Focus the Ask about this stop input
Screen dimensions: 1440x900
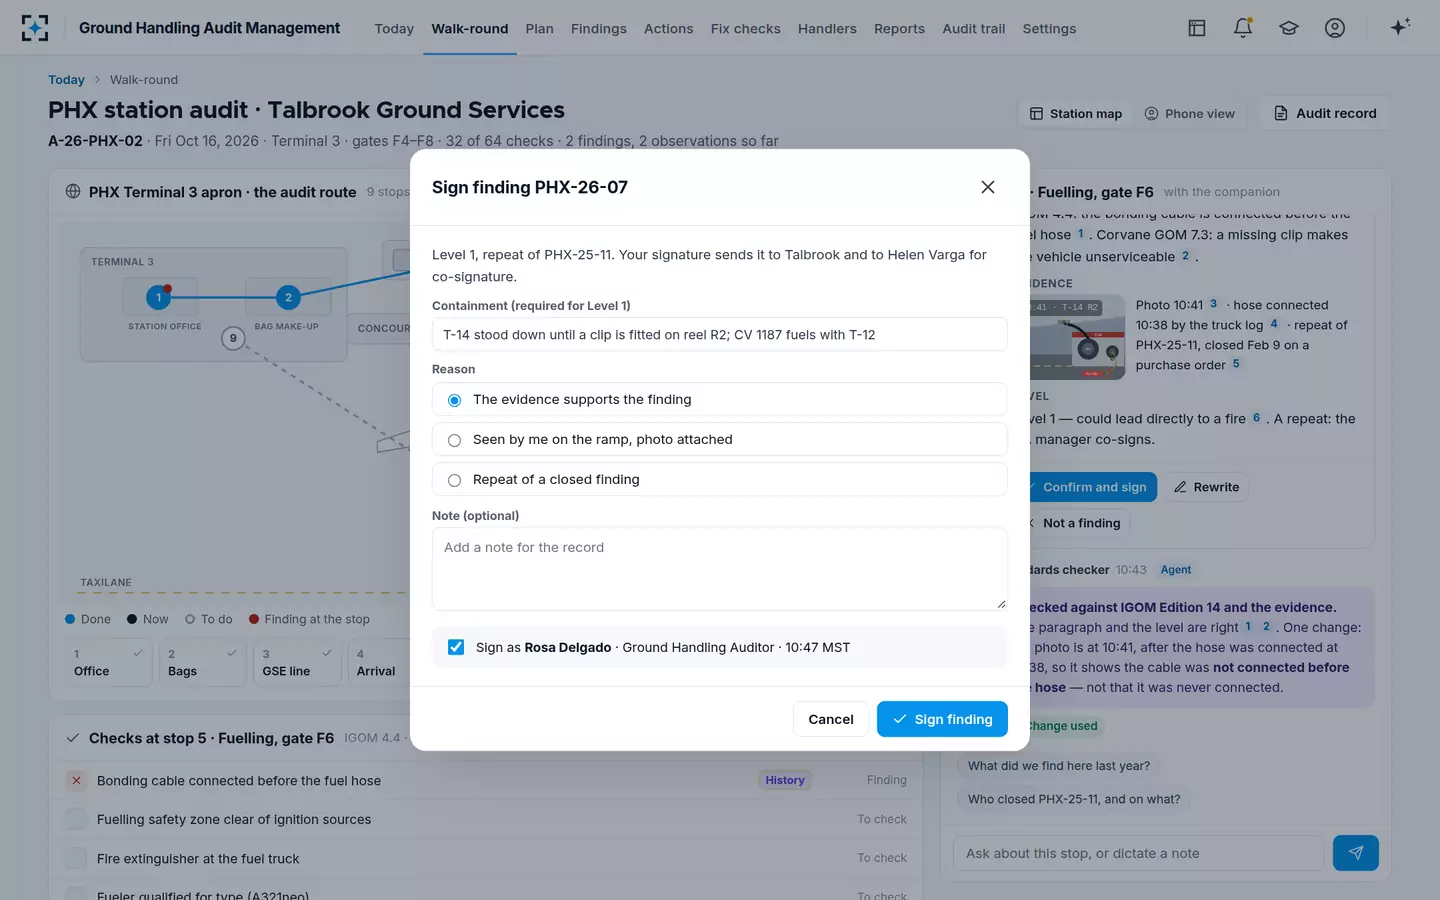click(x=1139, y=853)
